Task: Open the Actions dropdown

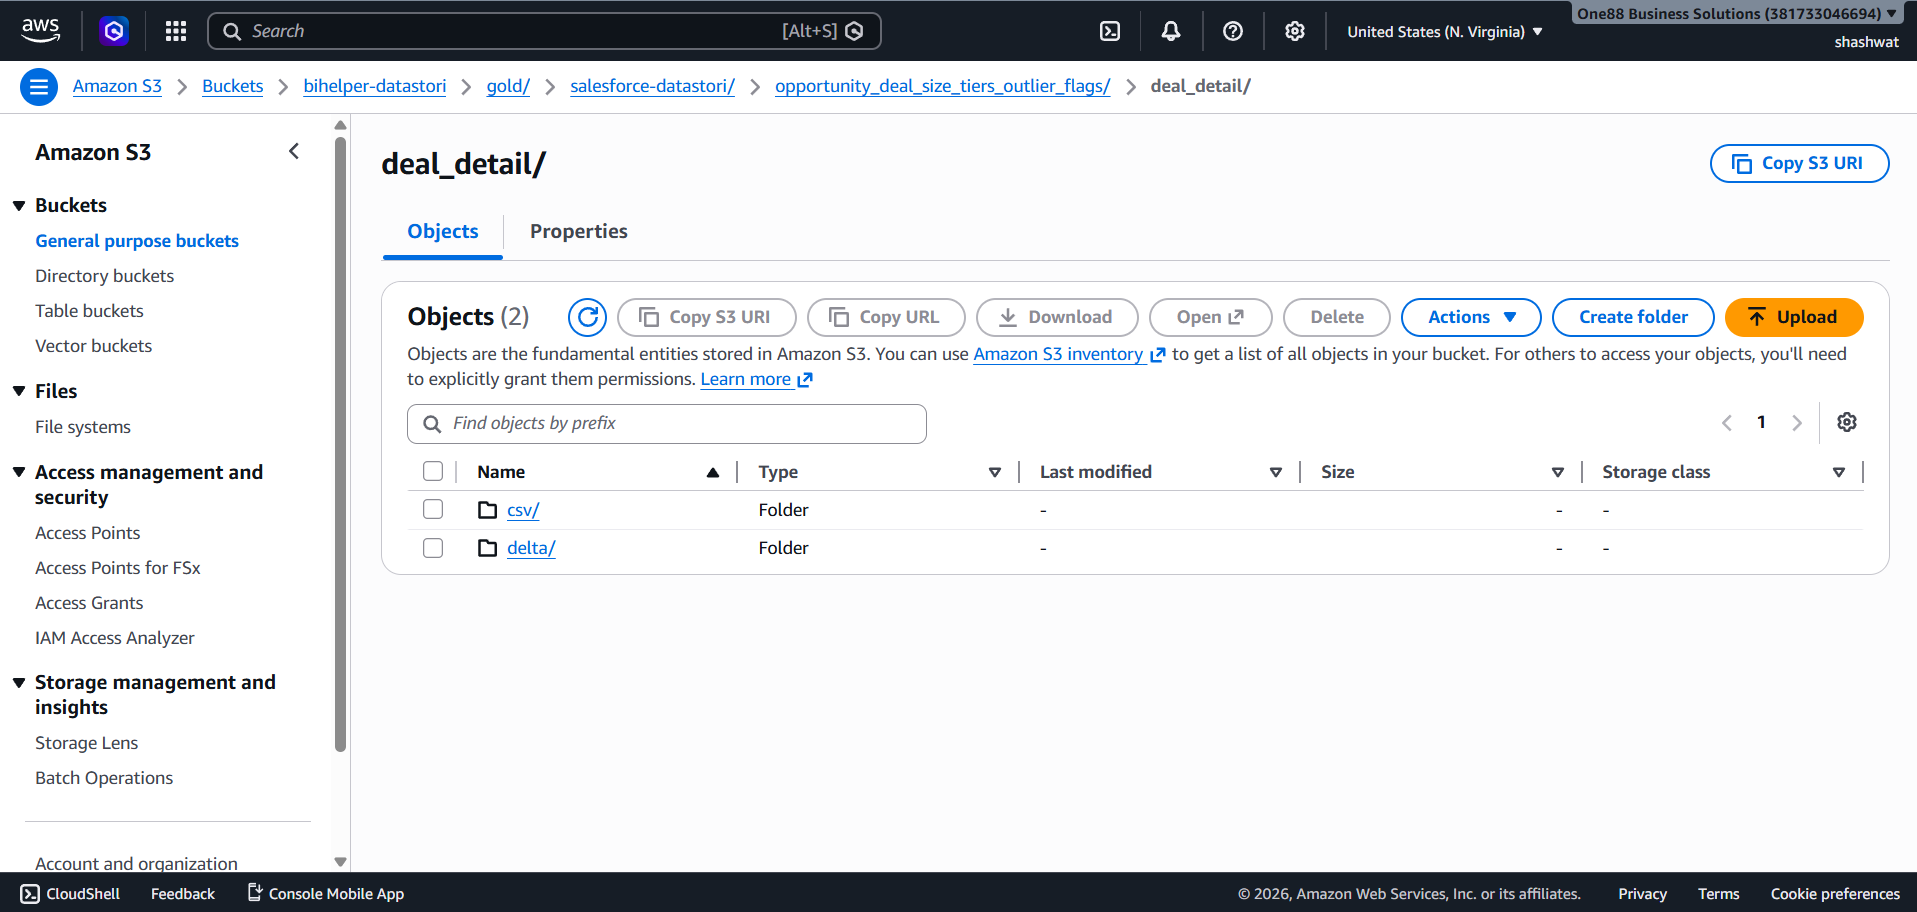Action: 1471,317
